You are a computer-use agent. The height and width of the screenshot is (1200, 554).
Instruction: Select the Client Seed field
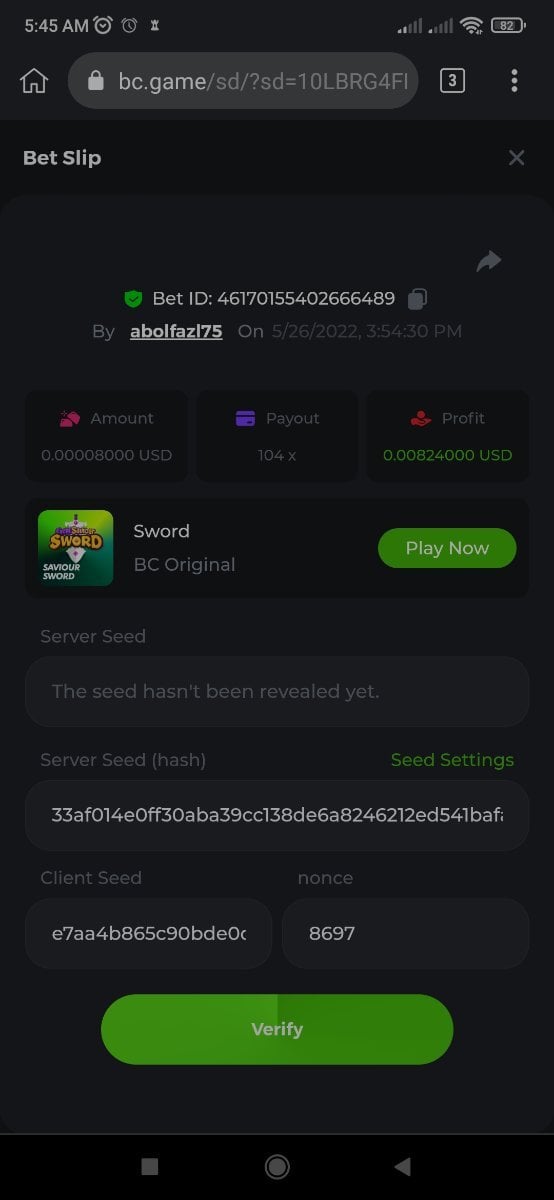point(148,933)
